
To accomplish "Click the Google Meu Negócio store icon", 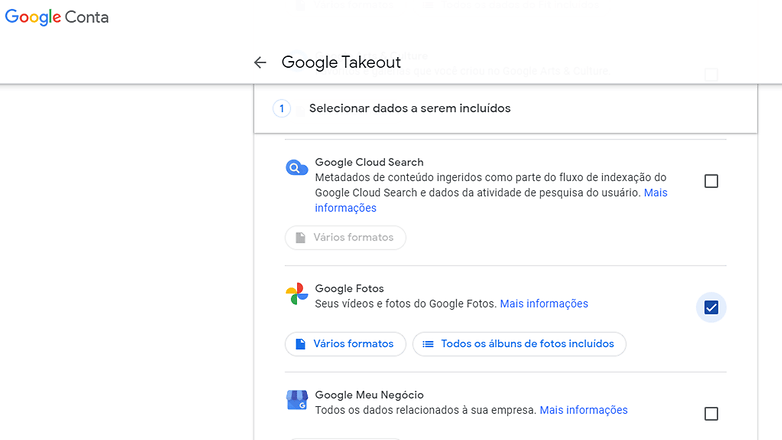I will (297, 400).
